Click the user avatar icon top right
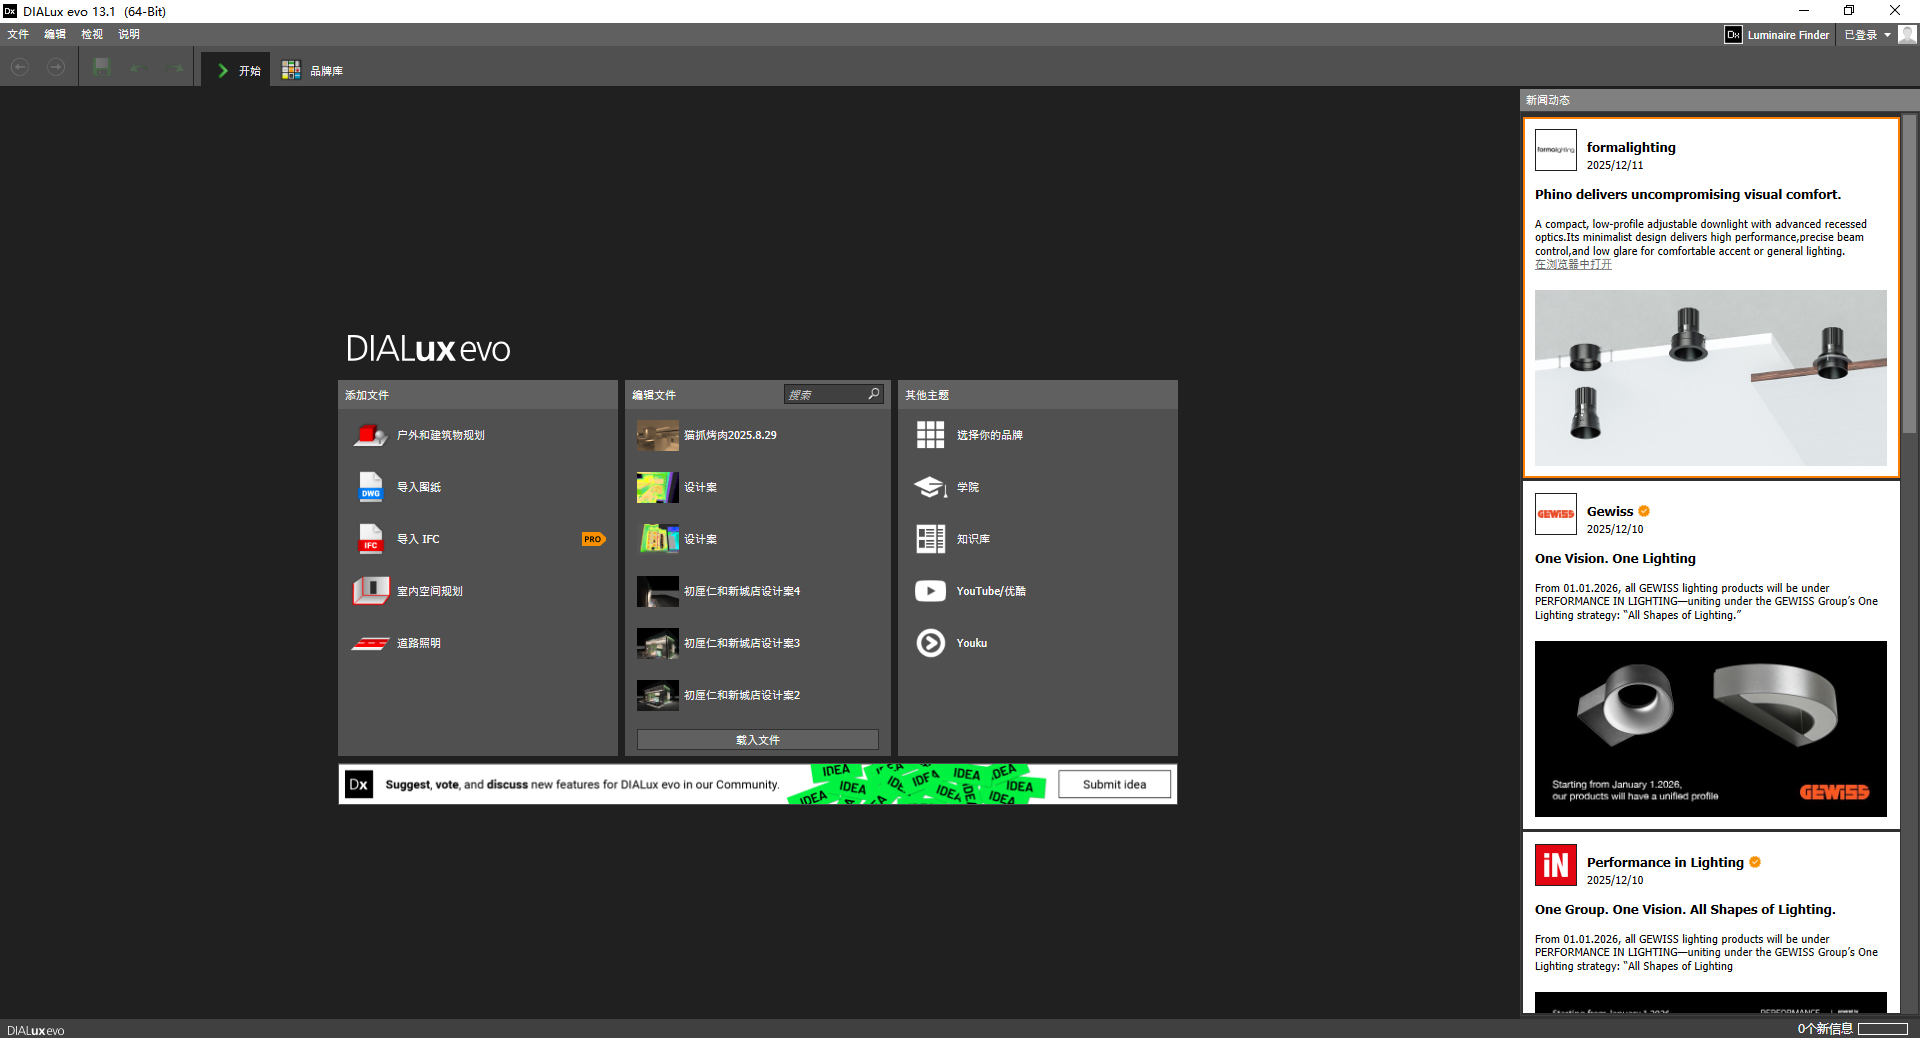1920x1038 pixels. (1907, 35)
